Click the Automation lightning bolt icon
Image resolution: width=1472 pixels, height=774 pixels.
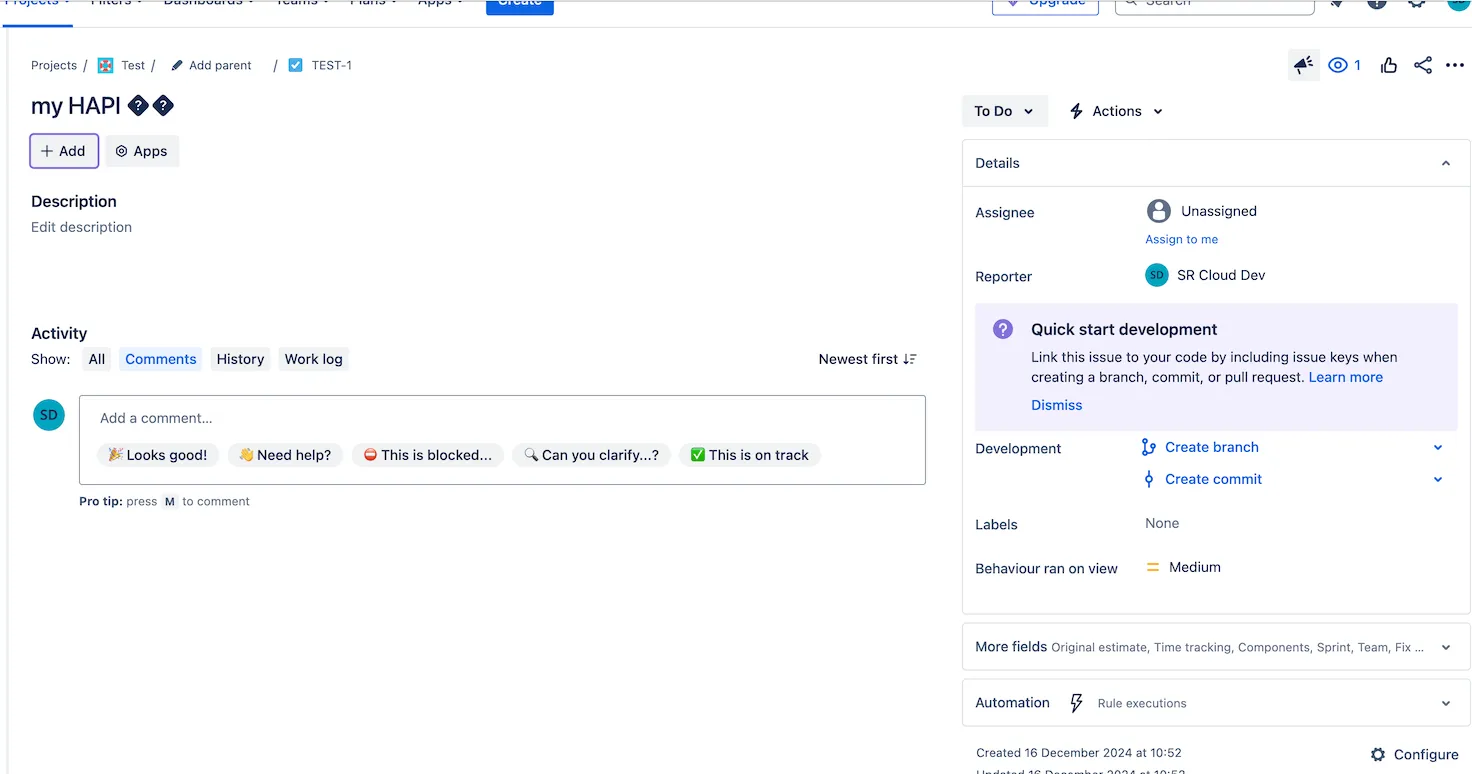click(1076, 703)
